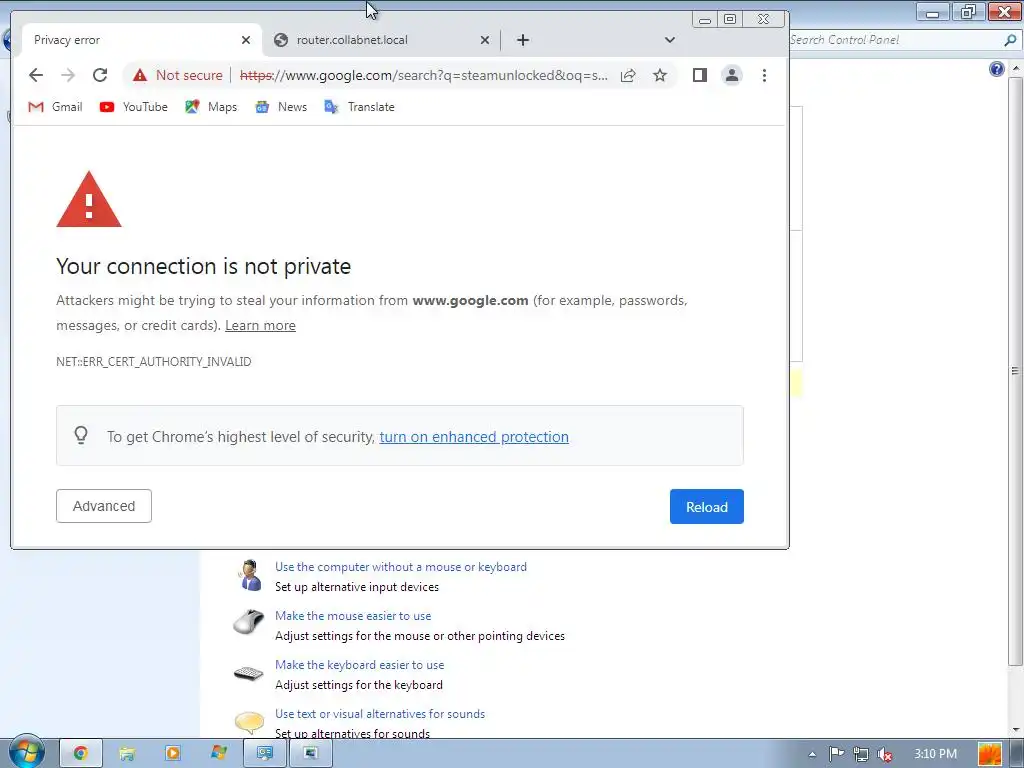Viewport: 1024px width, 768px height.
Task: Close the Privacy error tab
Action: coord(246,40)
